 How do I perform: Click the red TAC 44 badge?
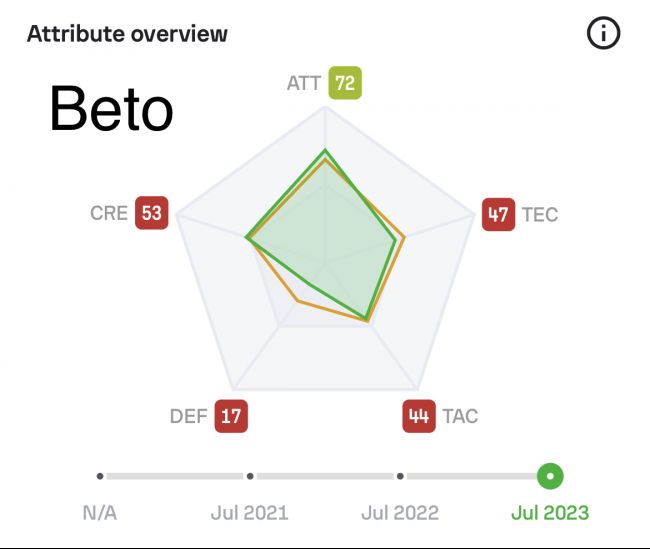[419, 416]
